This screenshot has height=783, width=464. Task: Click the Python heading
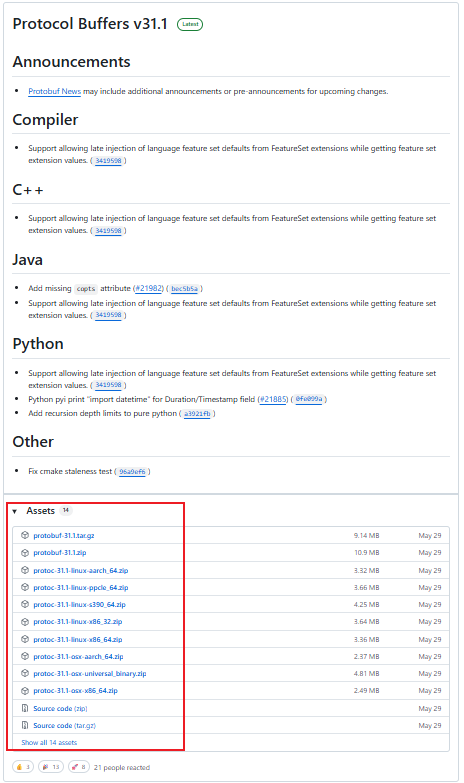(38, 344)
